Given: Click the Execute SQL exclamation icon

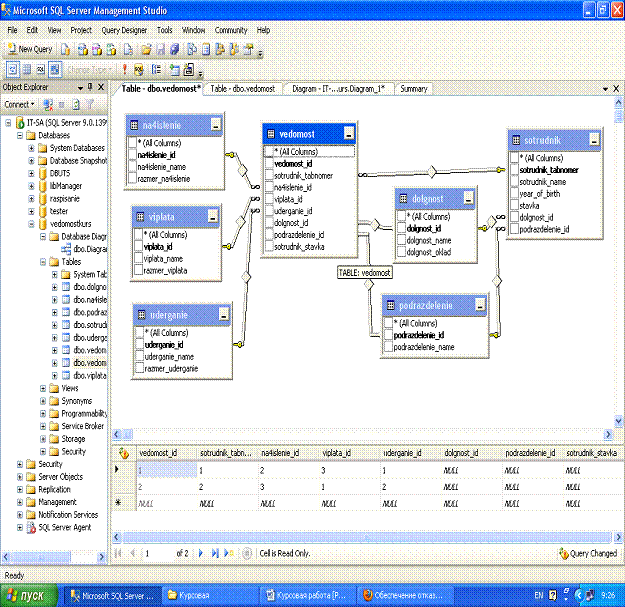Looking at the screenshot, I should [x=124, y=69].
